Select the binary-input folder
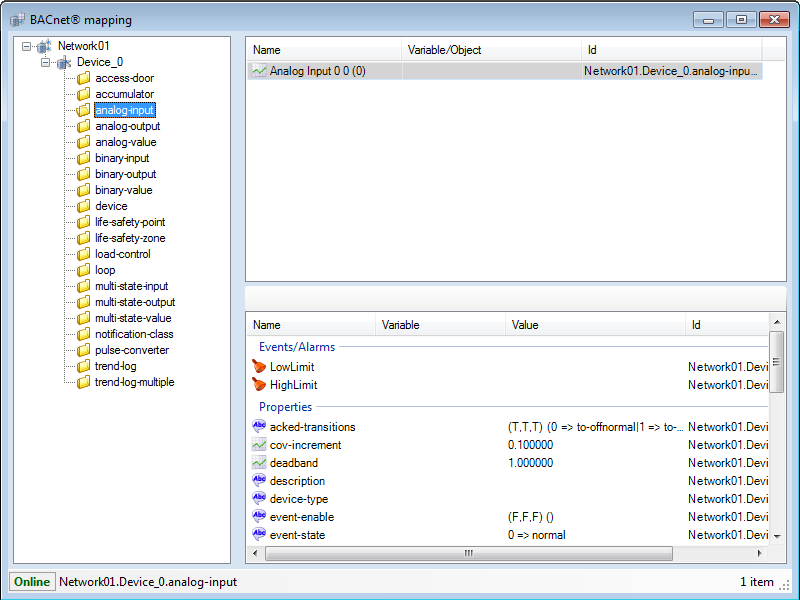800x600 pixels. click(122, 158)
